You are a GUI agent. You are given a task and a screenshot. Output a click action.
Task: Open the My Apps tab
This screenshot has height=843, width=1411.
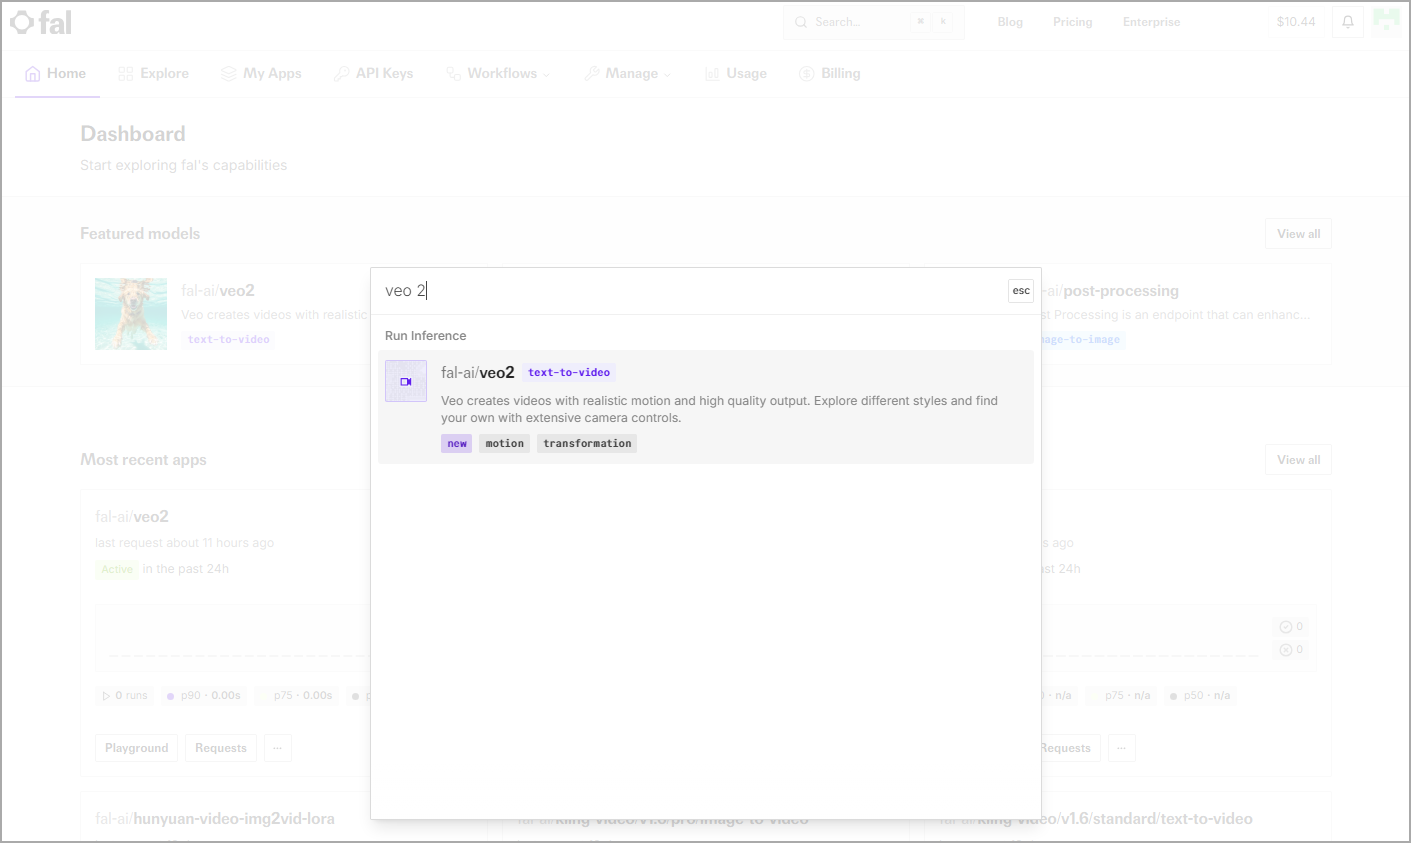tap(261, 74)
